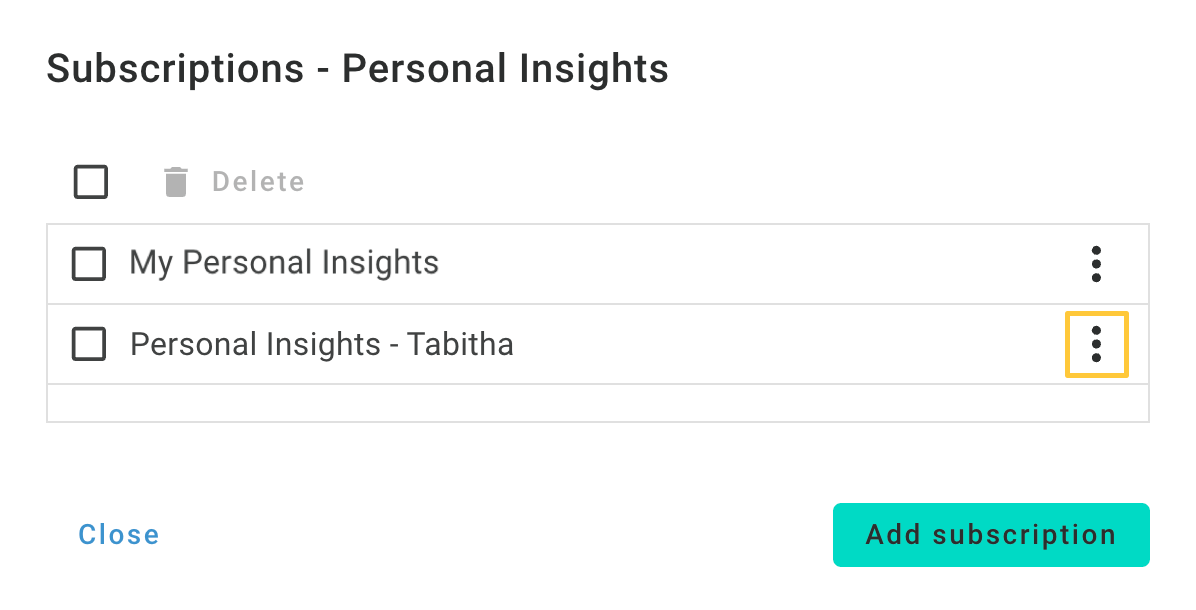Image resolution: width=1196 pixels, height=610 pixels.
Task: Click the grayed-out bin icon beside Delete
Action: [x=175, y=181]
